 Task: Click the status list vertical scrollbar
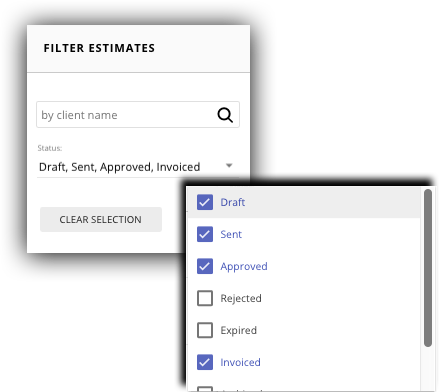(428, 268)
